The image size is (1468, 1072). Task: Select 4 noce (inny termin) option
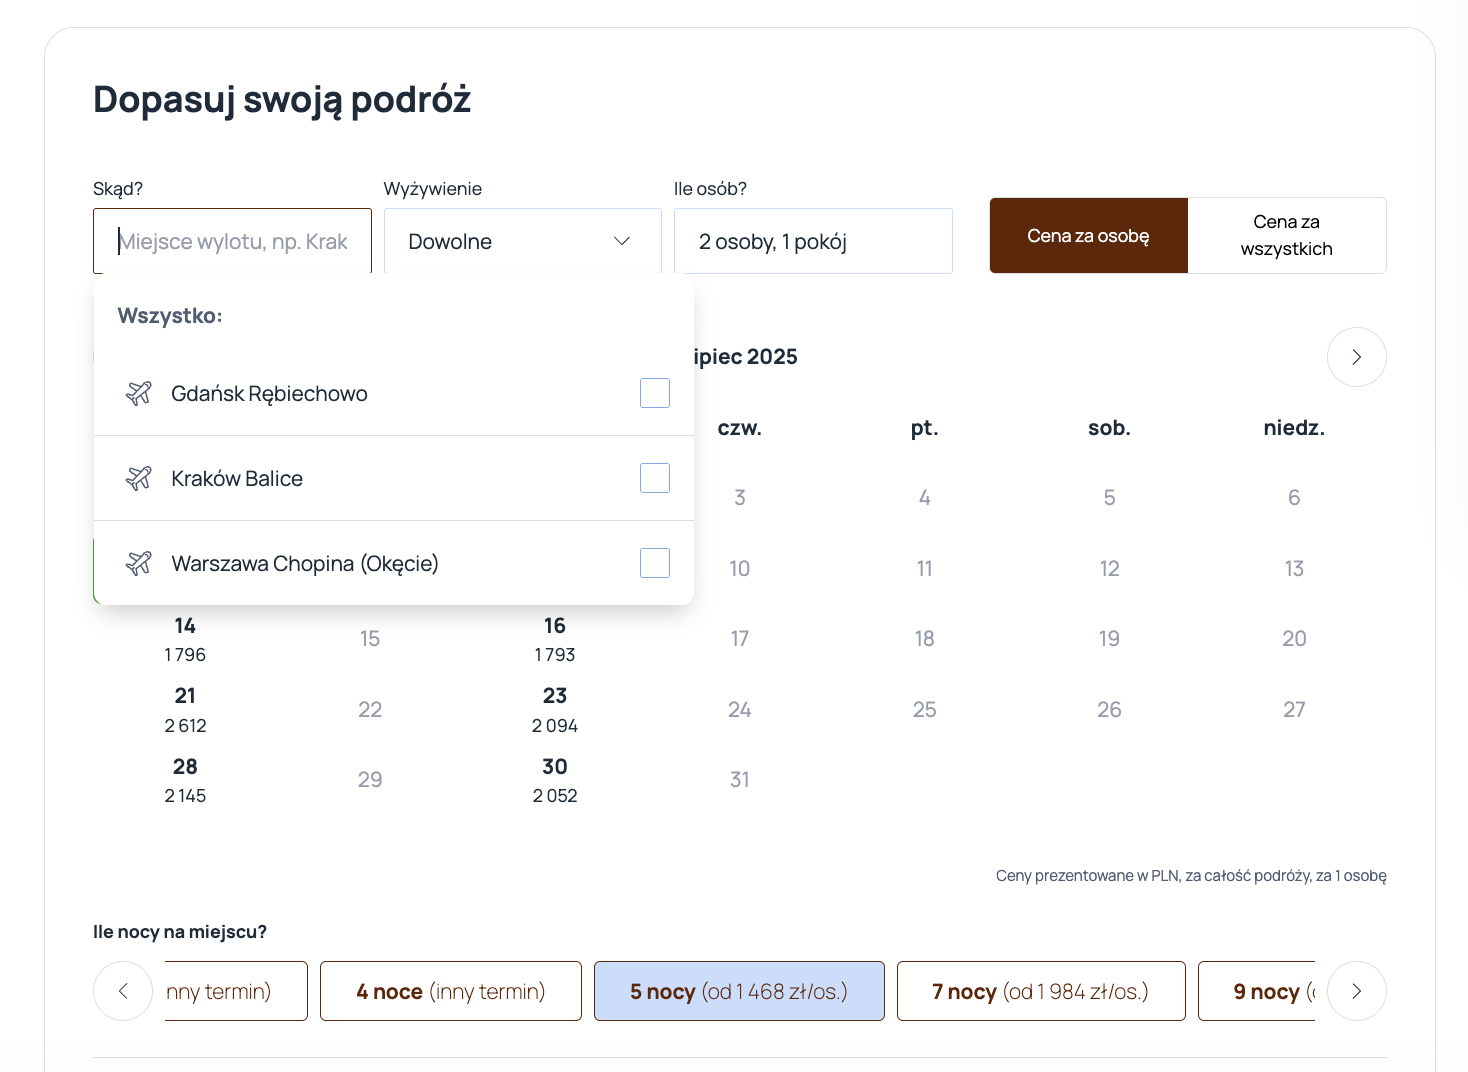coord(451,991)
